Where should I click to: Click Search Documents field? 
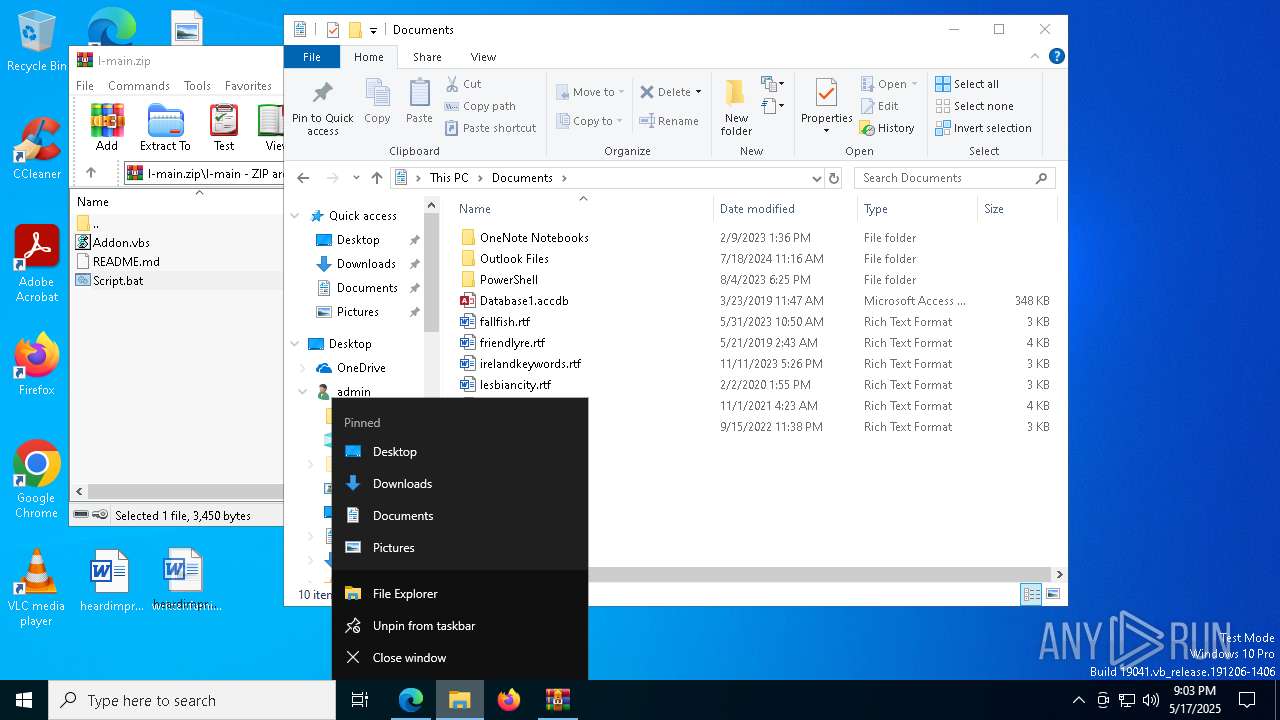955,178
